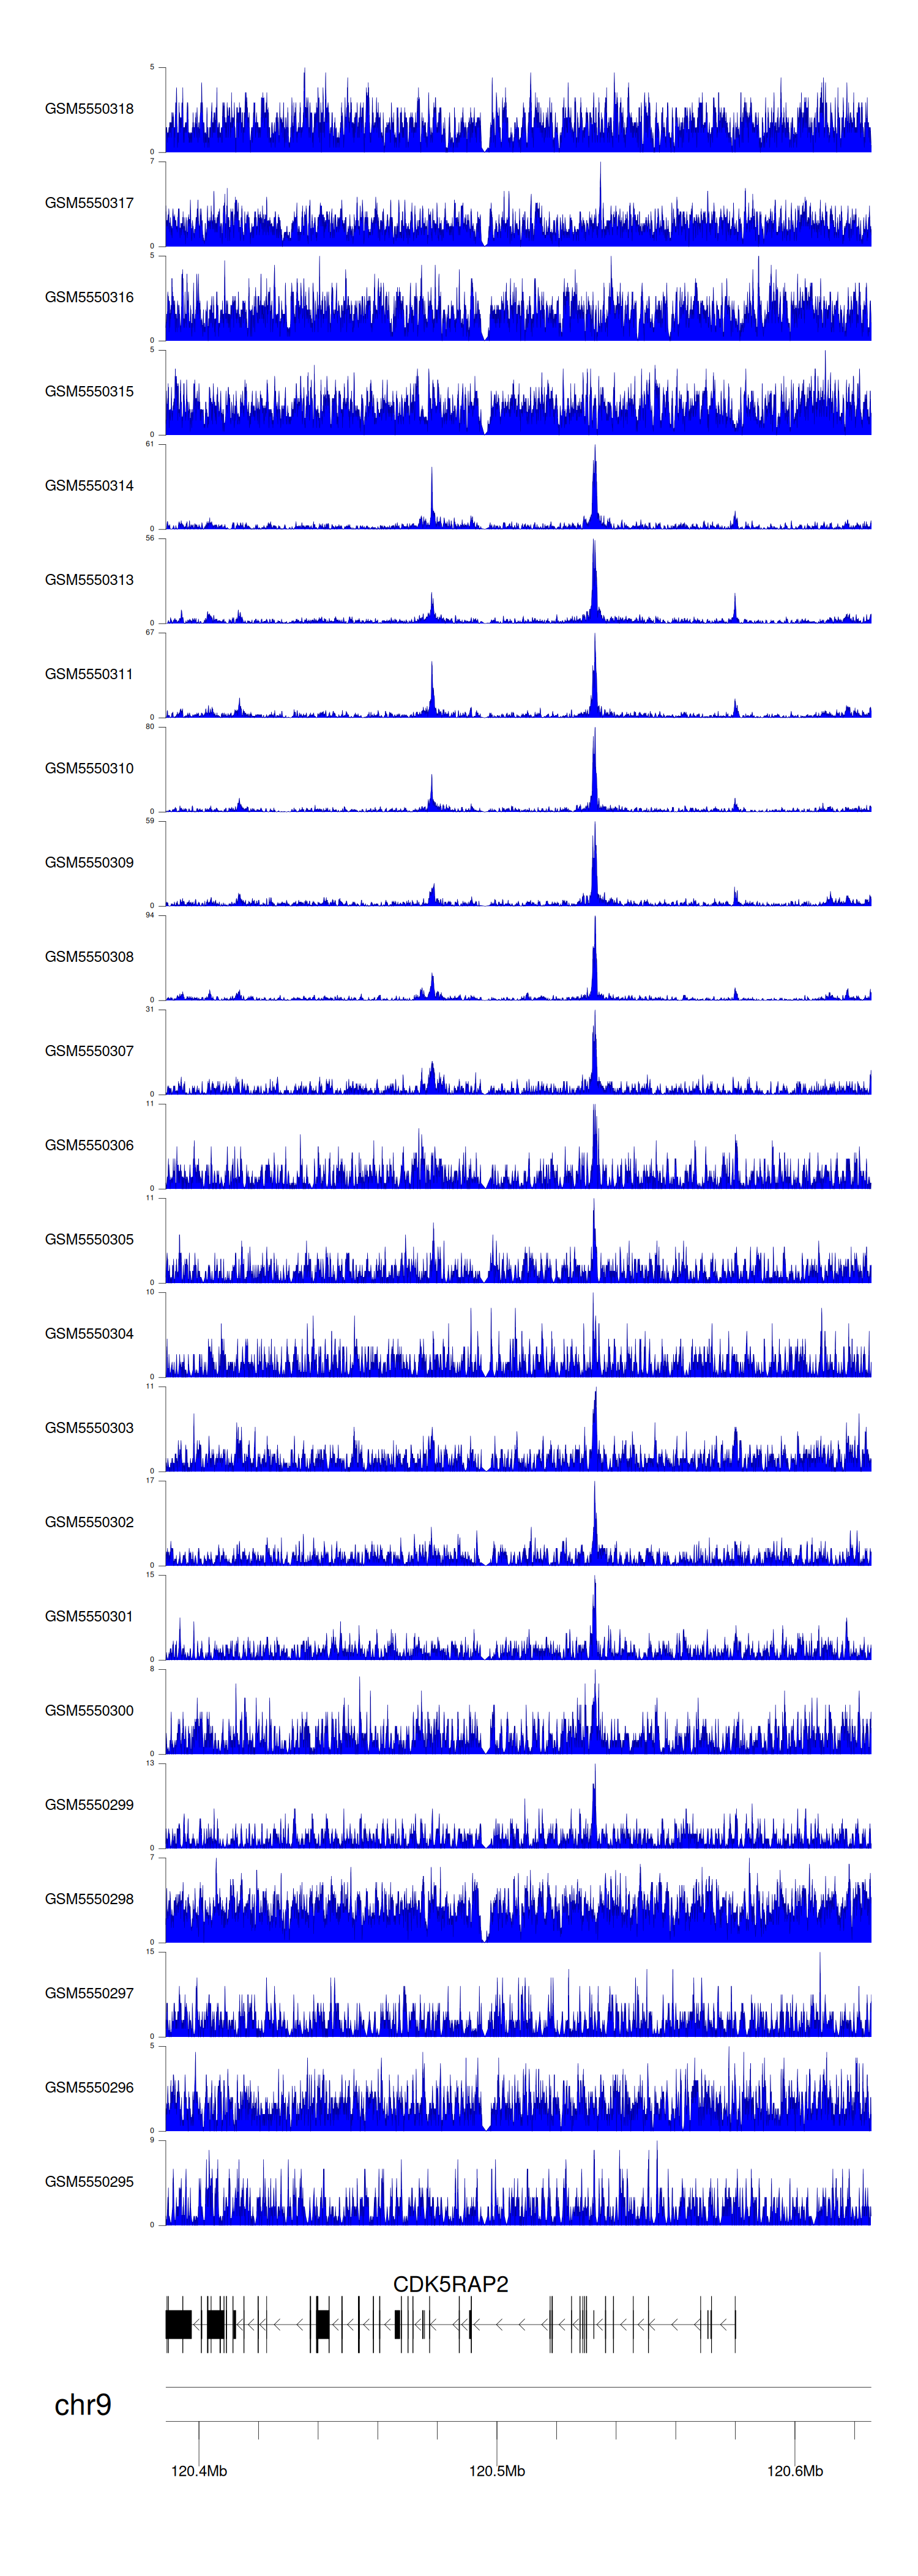Select the GSM5550310 track name

coord(89,768)
